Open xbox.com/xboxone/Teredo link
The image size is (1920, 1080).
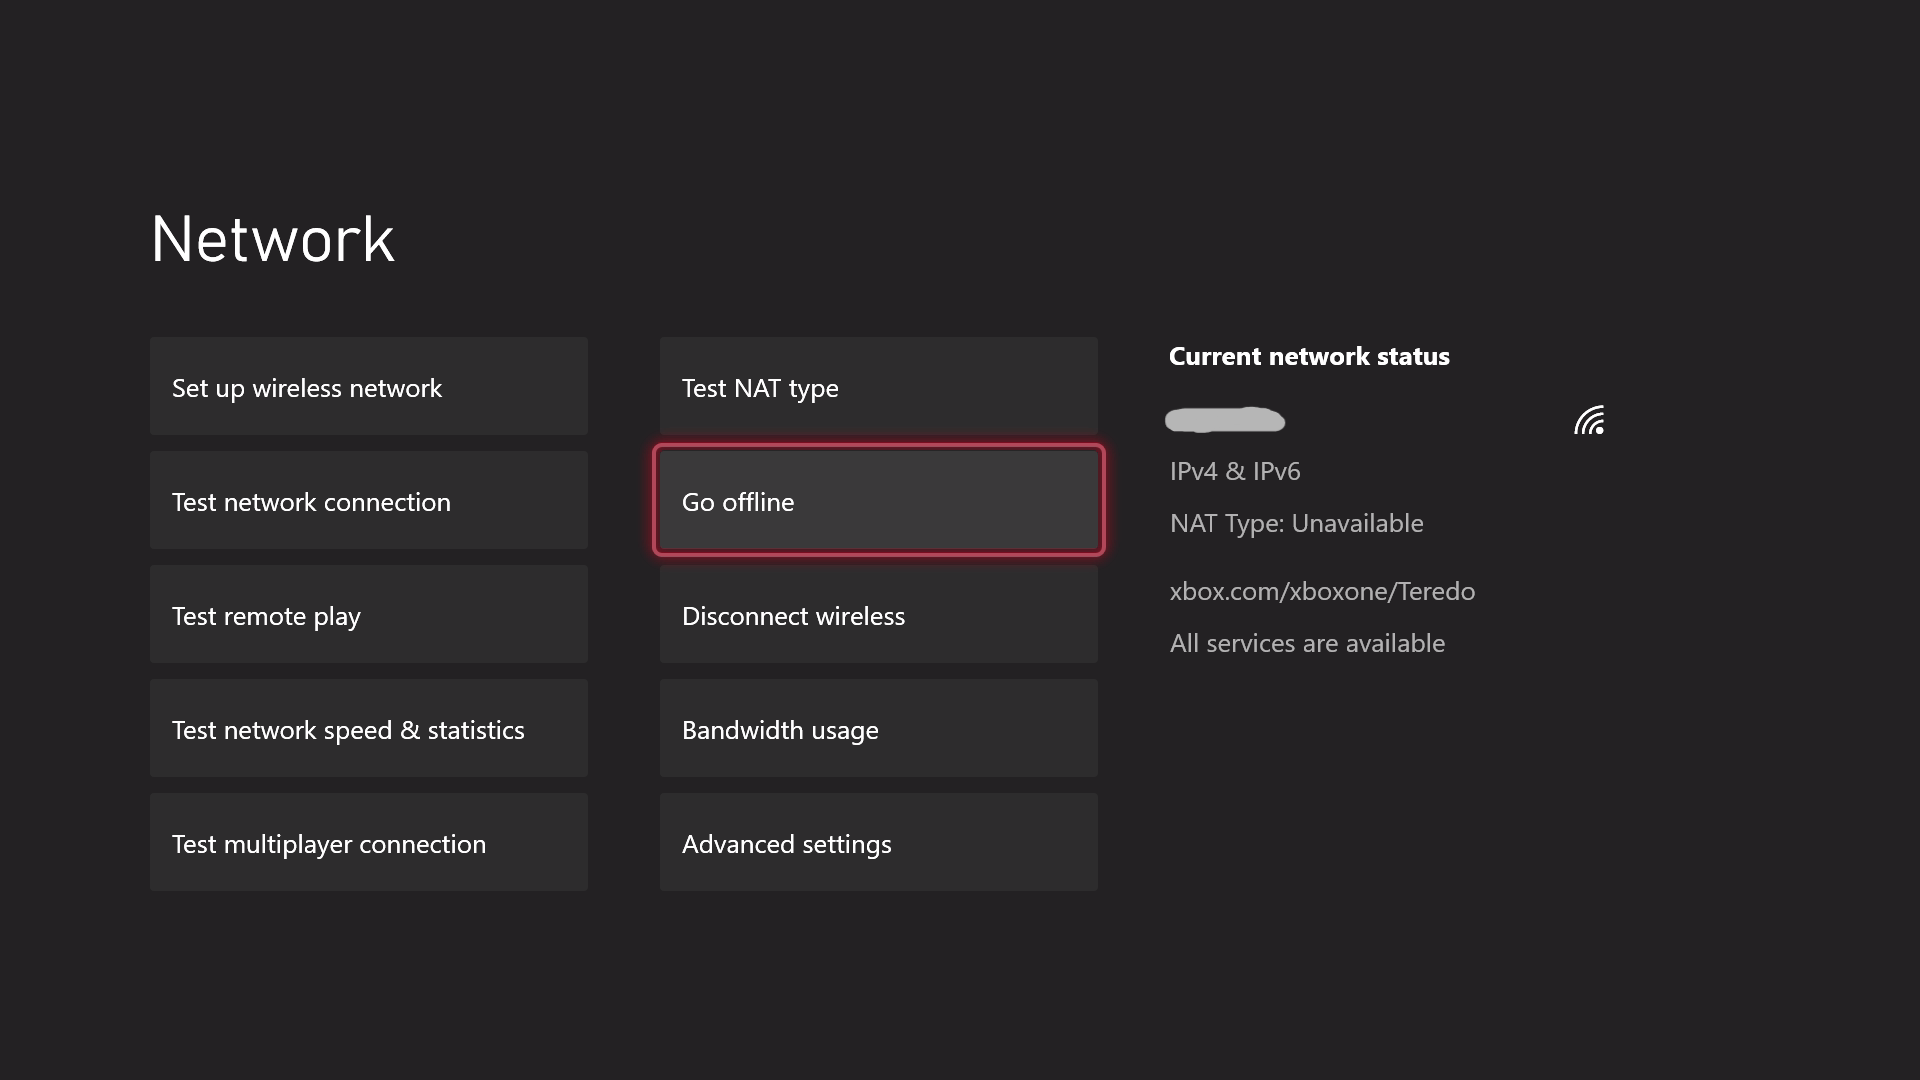coord(1321,589)
